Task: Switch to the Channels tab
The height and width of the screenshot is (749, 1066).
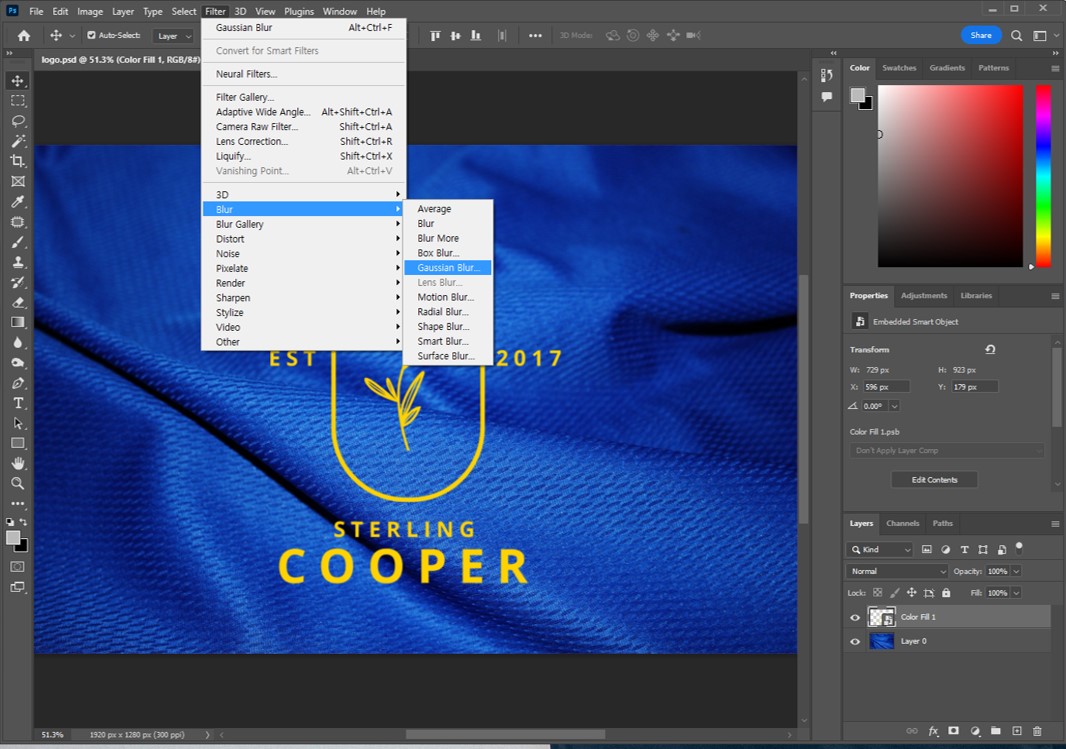Action: (x=902, y=523)
